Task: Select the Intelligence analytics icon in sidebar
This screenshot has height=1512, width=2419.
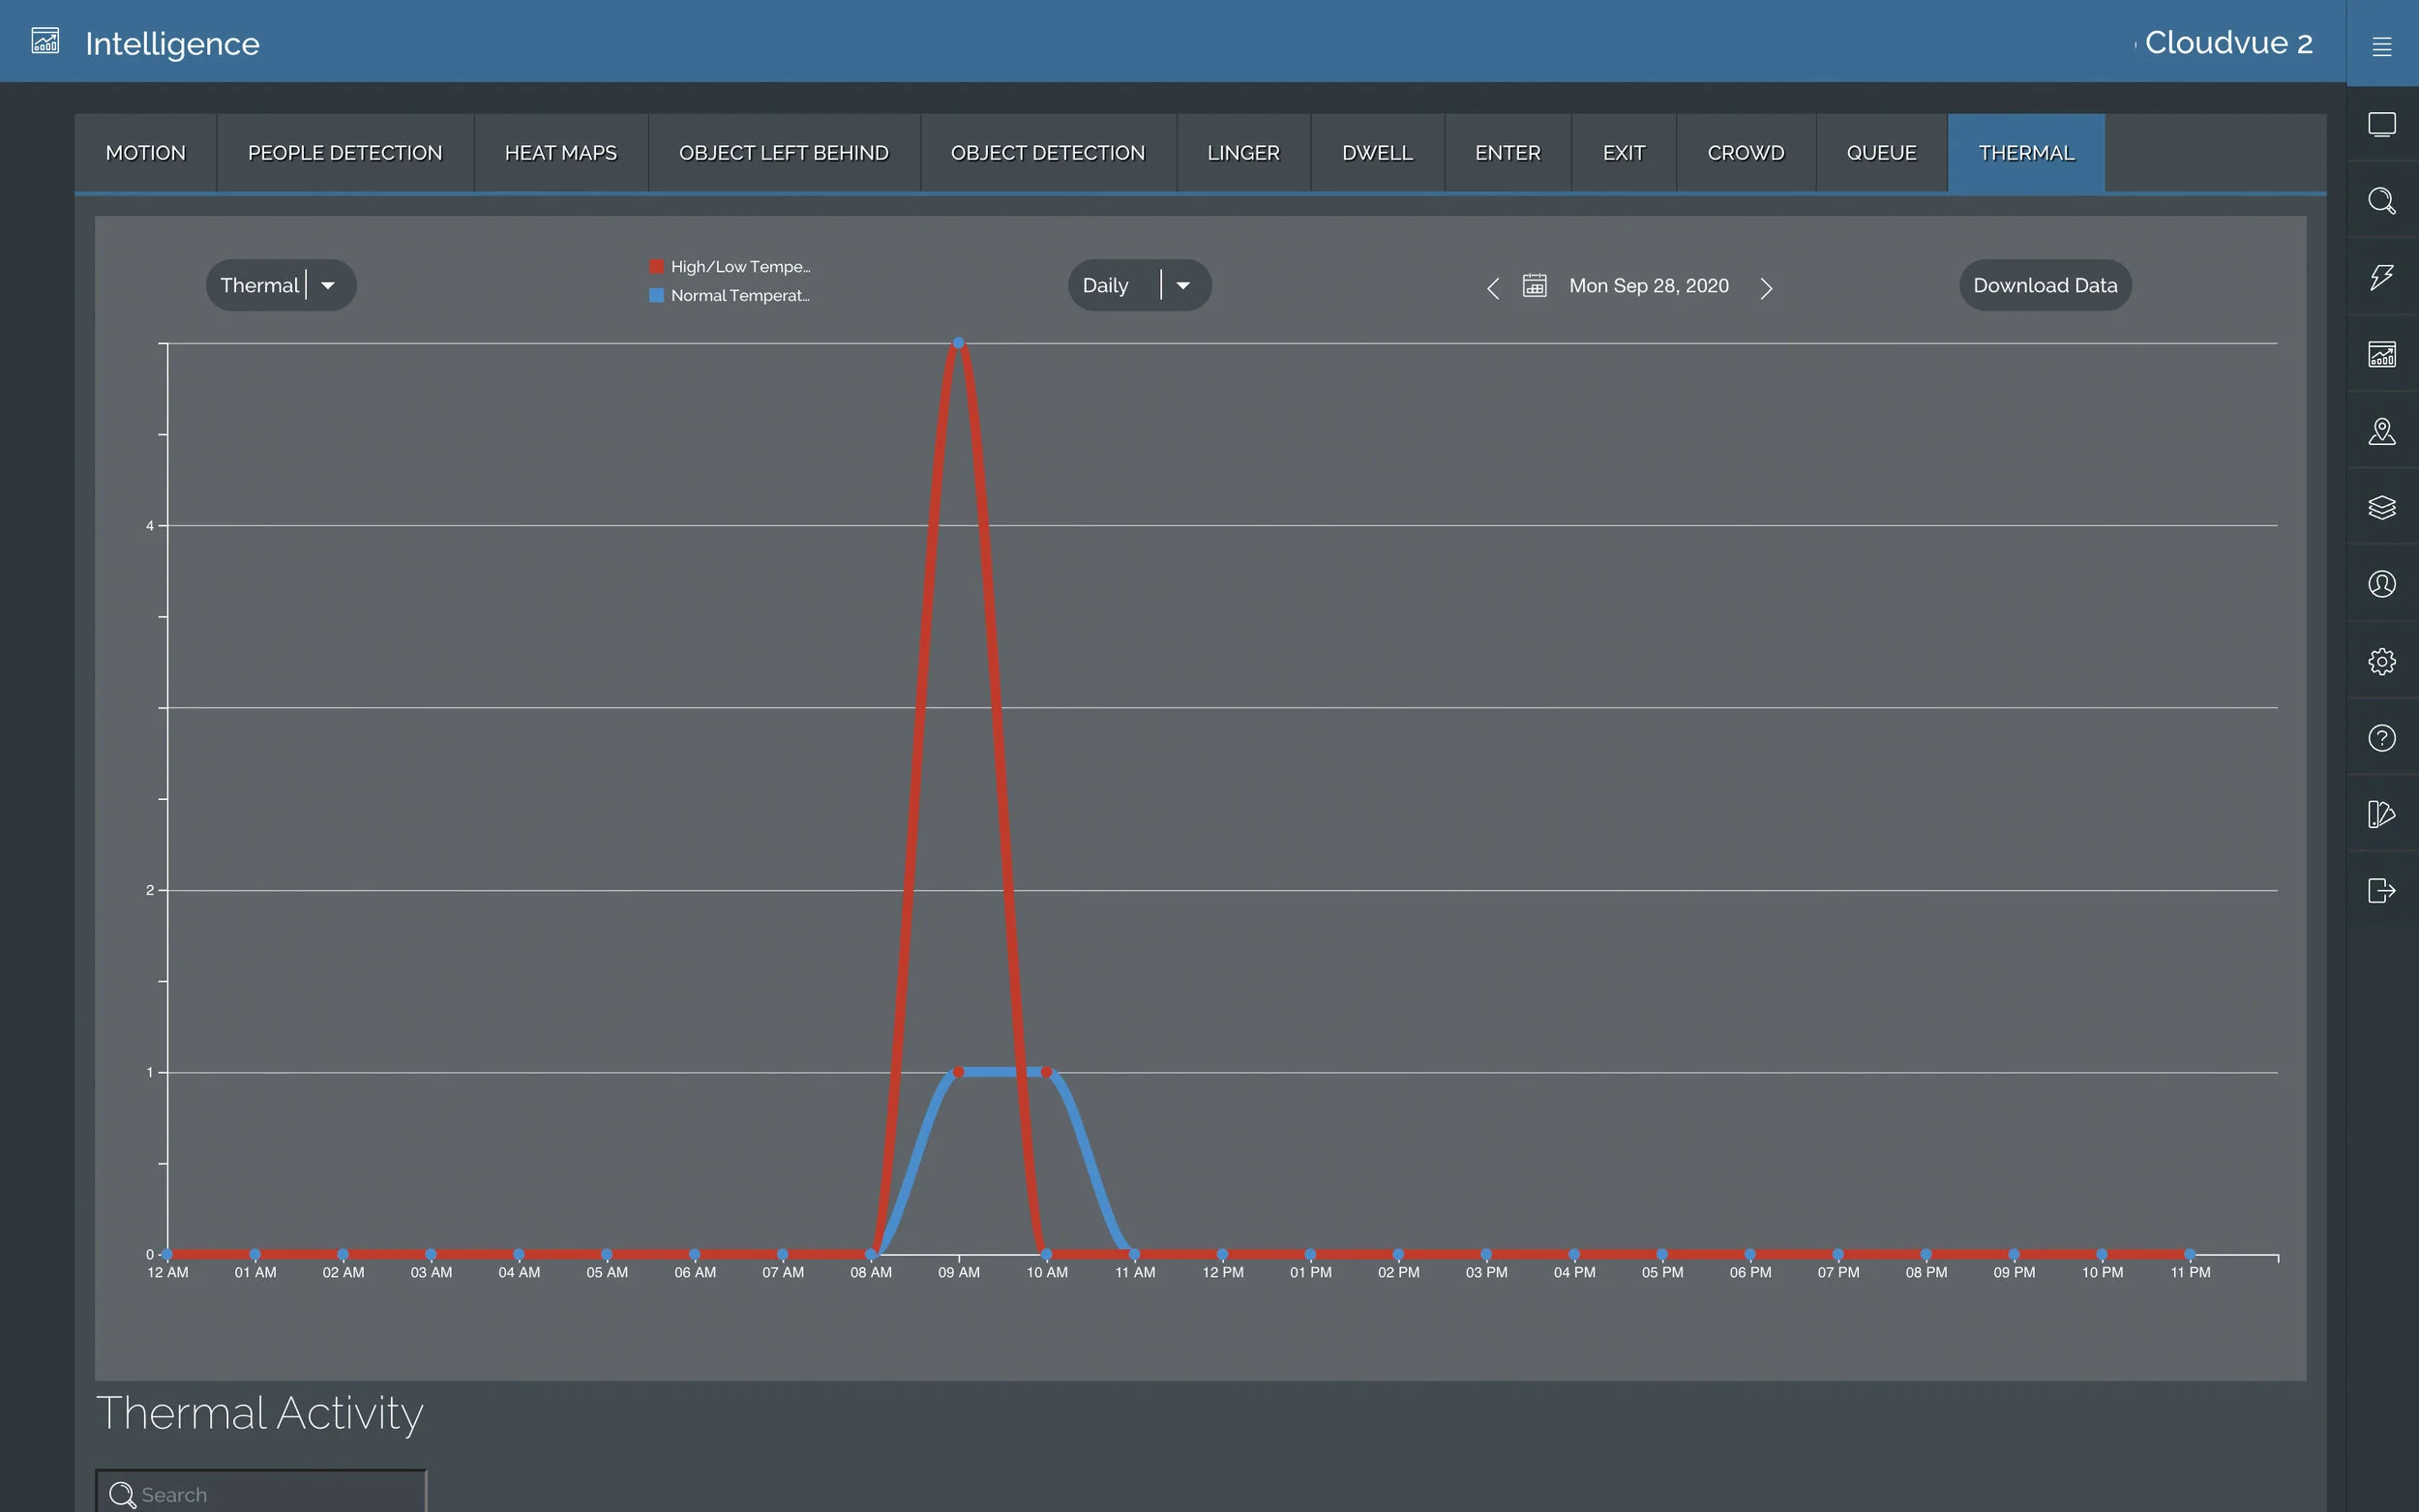Action: (x=2383, y=354)
